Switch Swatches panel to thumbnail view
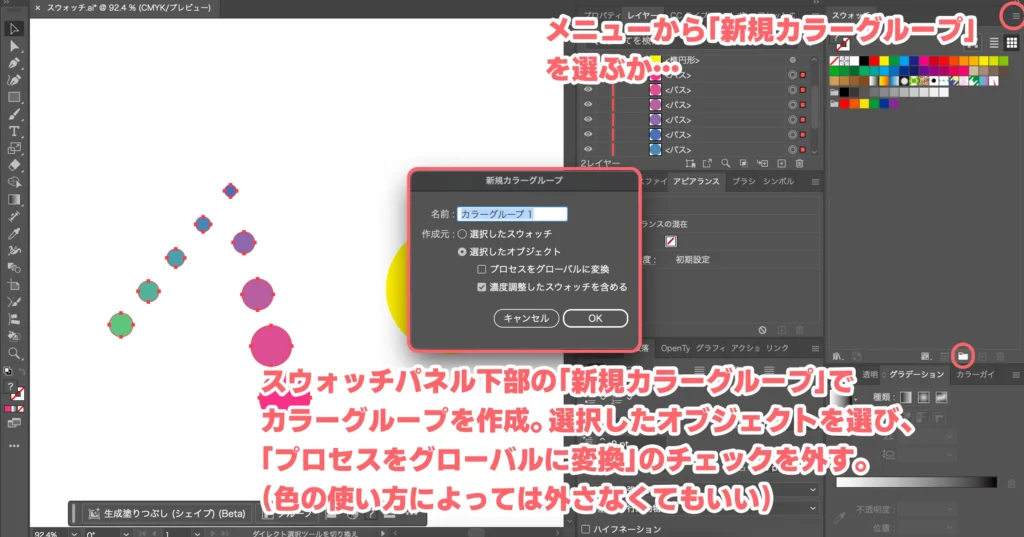 click(1012, 42)
